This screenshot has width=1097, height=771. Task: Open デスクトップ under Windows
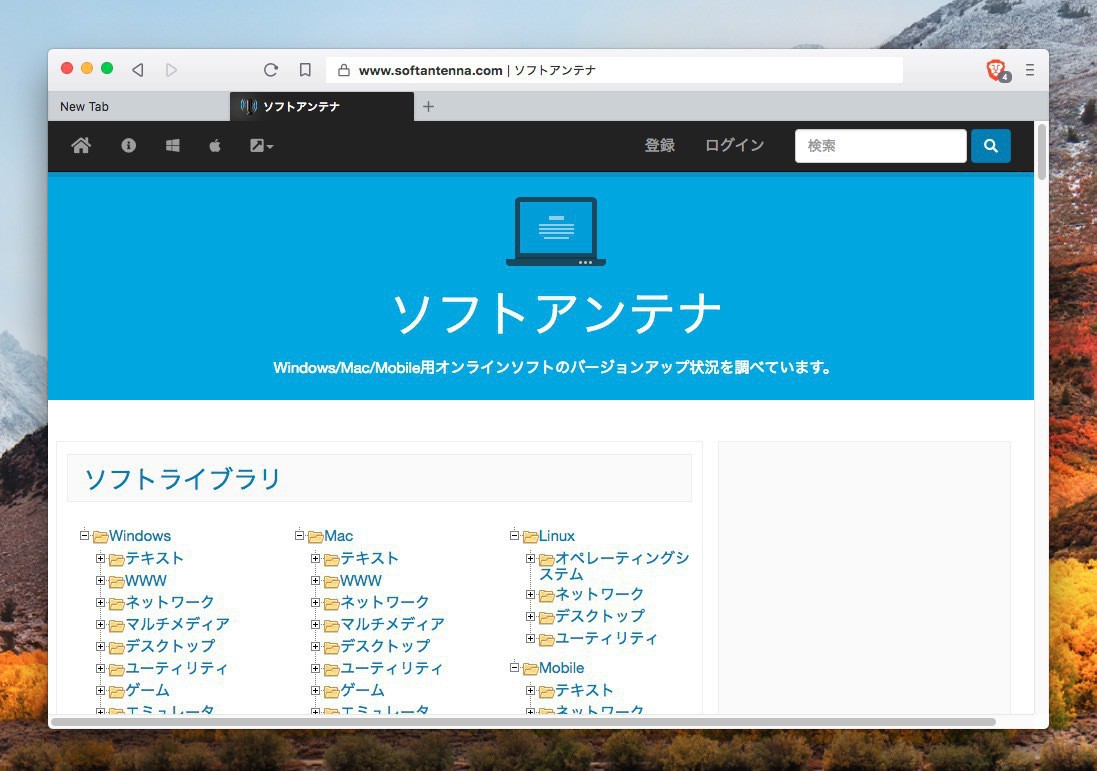pos(170,646)
